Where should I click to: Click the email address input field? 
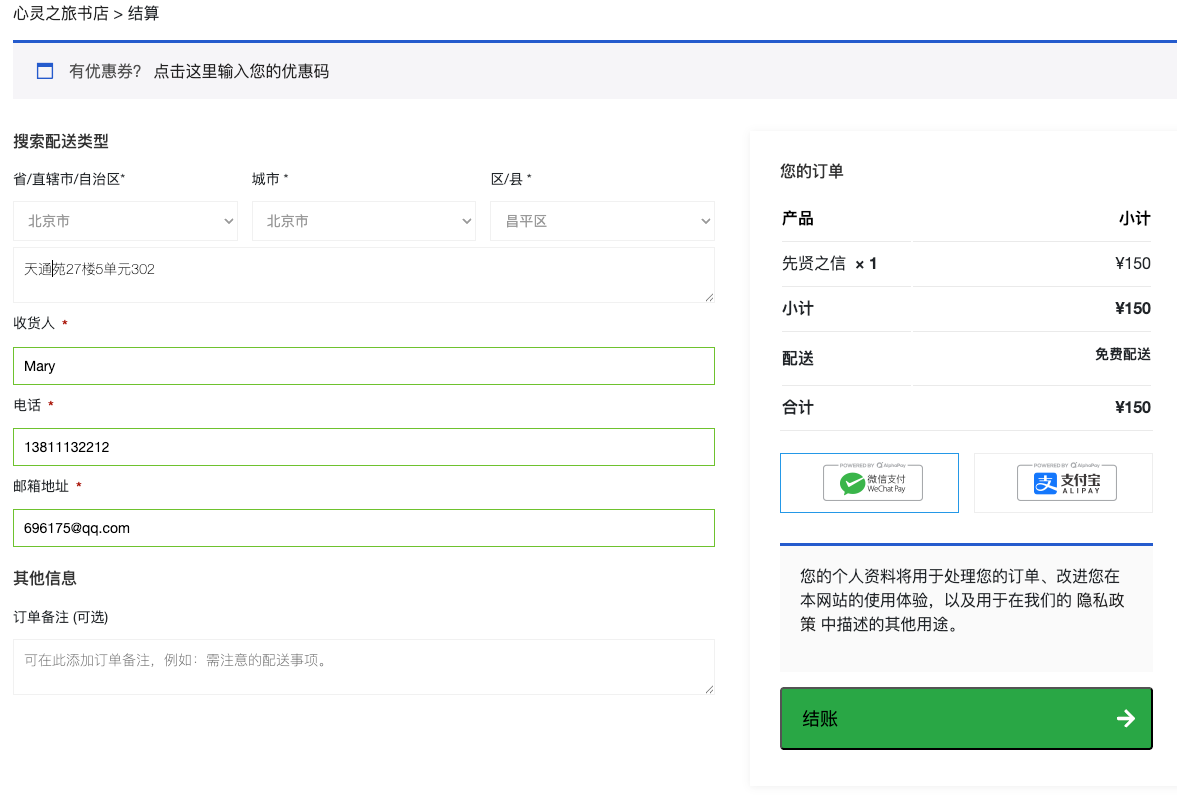coord(363,528)
